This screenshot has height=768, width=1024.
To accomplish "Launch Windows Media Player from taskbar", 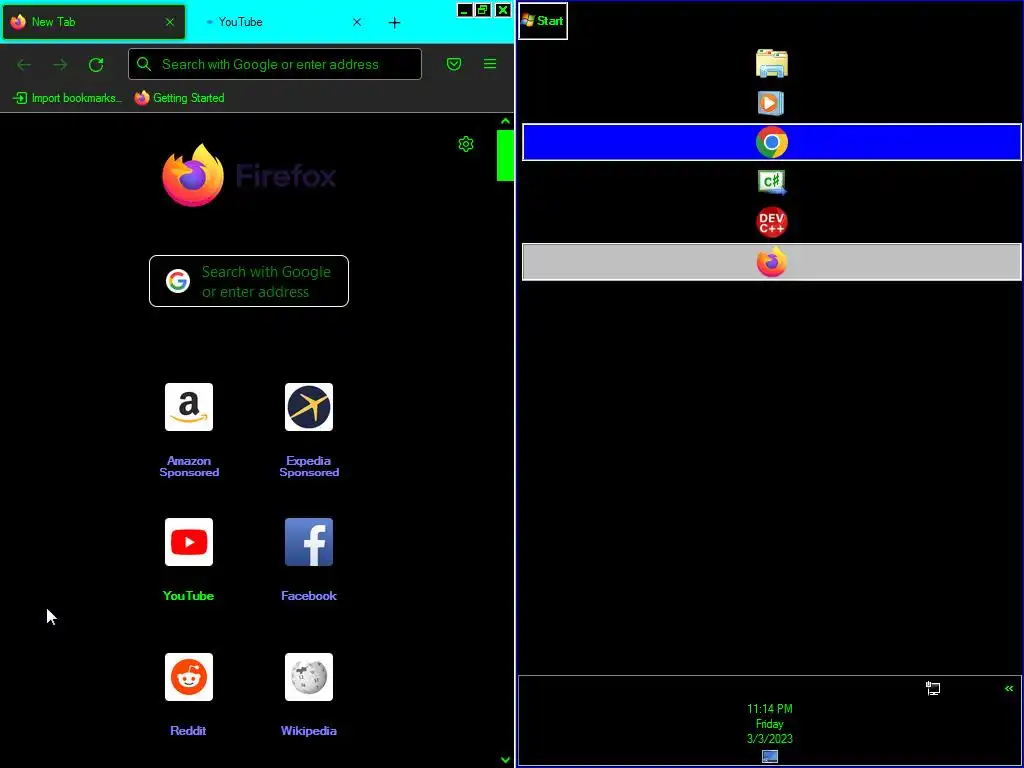I will [771, 103].
